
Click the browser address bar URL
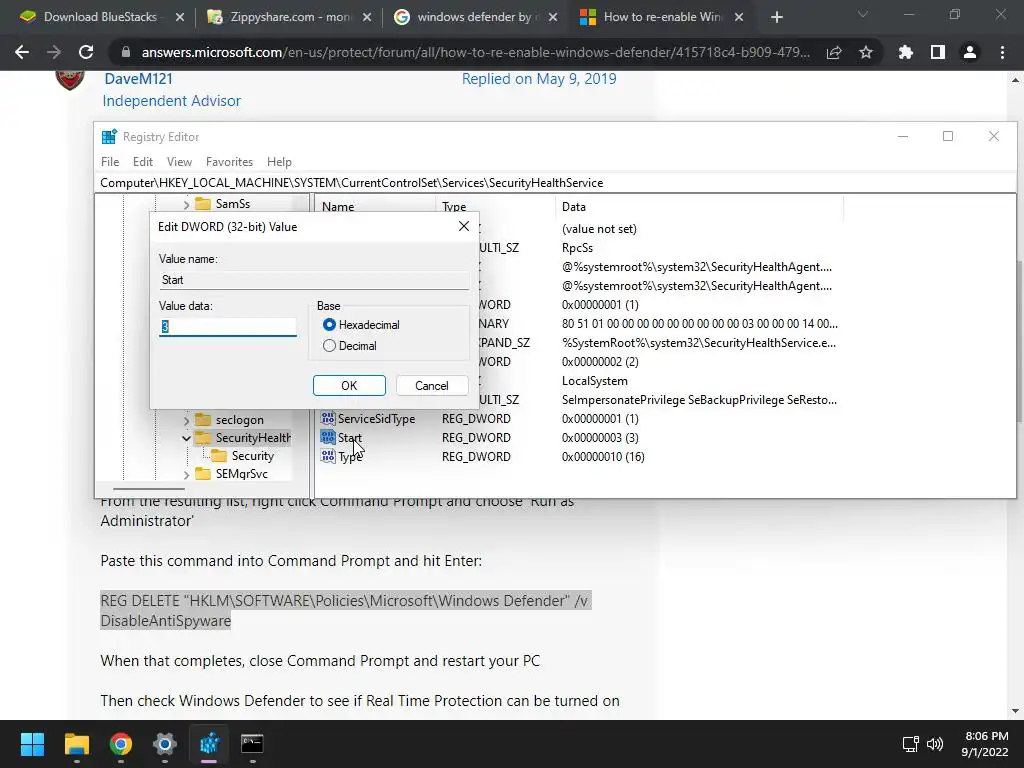(475, 52)
